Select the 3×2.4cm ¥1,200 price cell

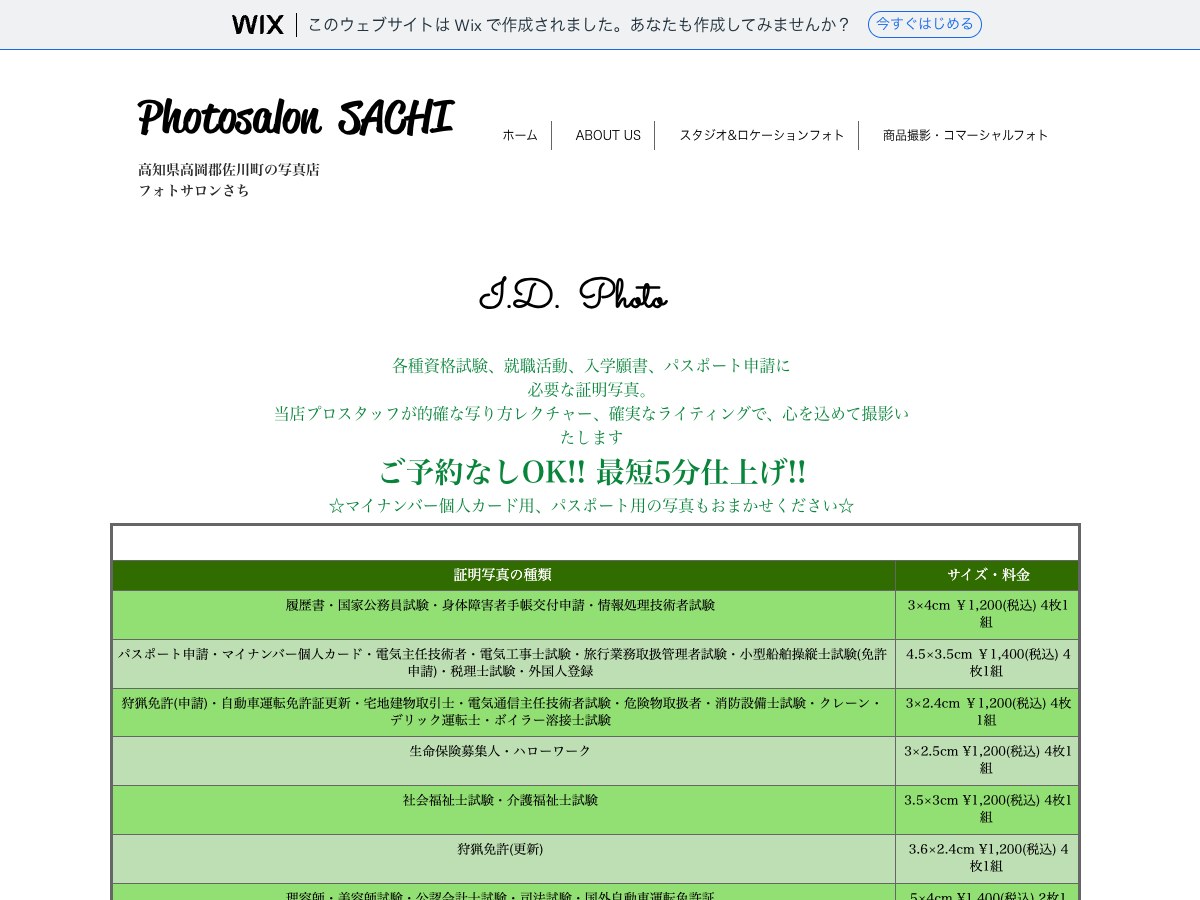pos(987,712)
